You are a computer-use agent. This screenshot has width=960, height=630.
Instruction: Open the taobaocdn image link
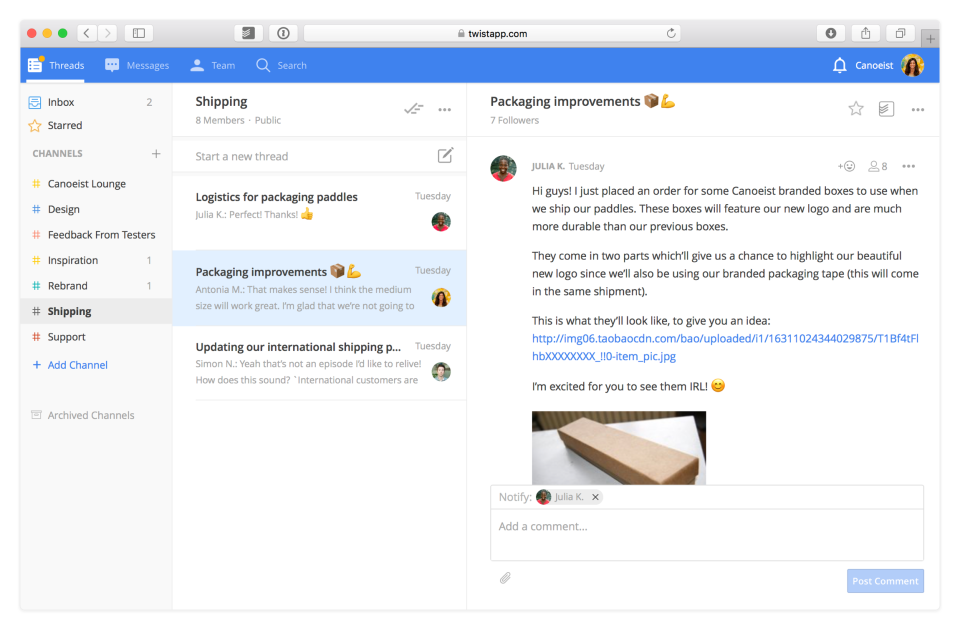[x=724, y=347]
